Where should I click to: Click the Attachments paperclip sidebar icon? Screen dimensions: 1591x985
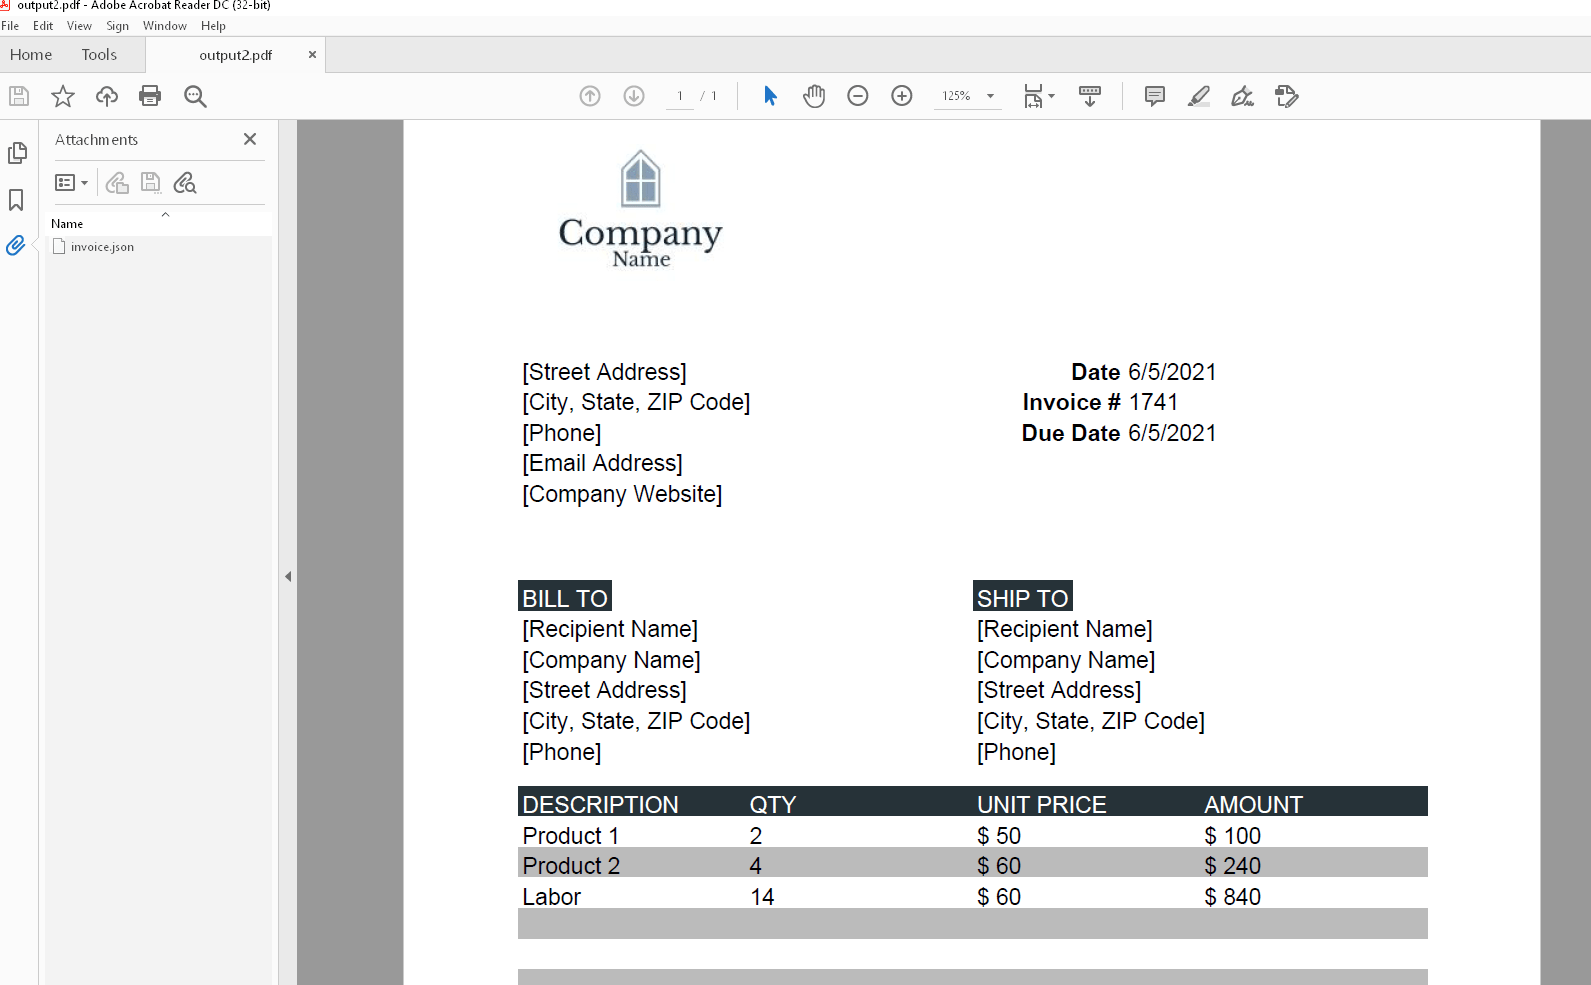pyautogui.click(x=15, y=245)
